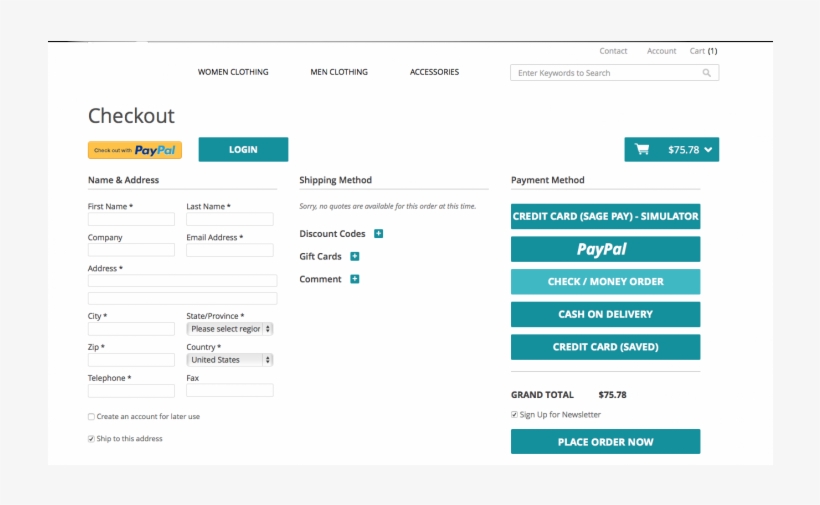Click the City input field
The image size is (820, 505).
pyautogui.click(x=131, y=329)
